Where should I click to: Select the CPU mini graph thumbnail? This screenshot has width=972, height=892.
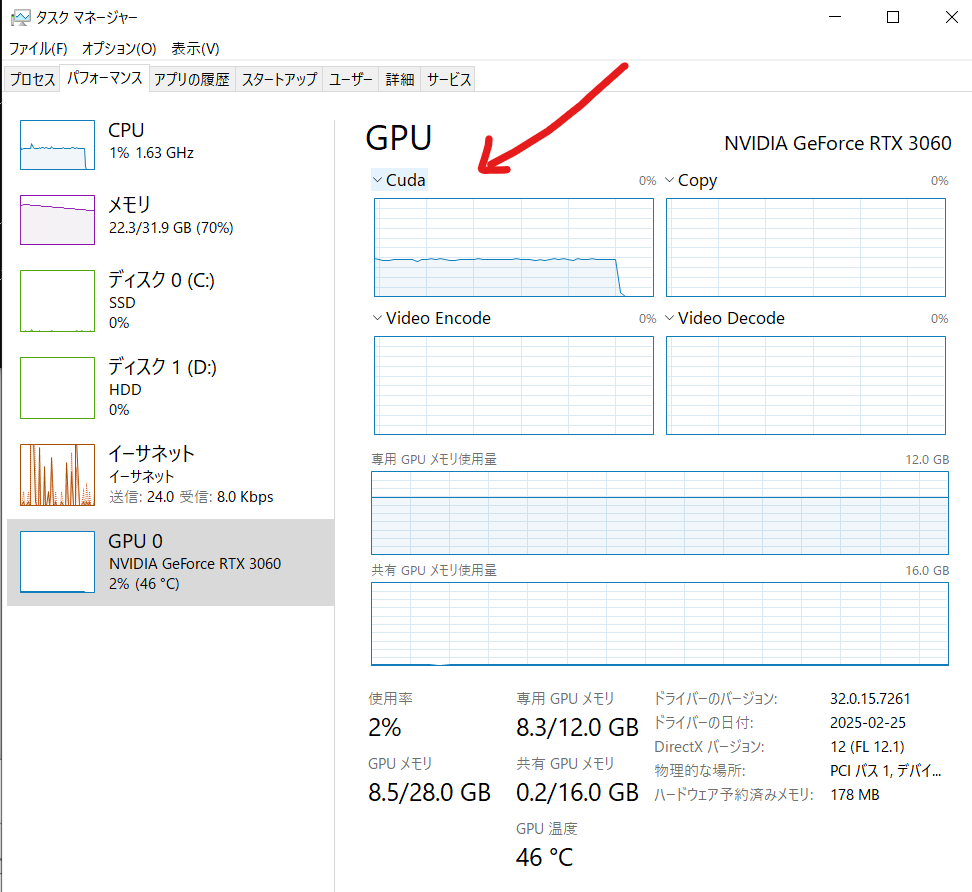57,145
